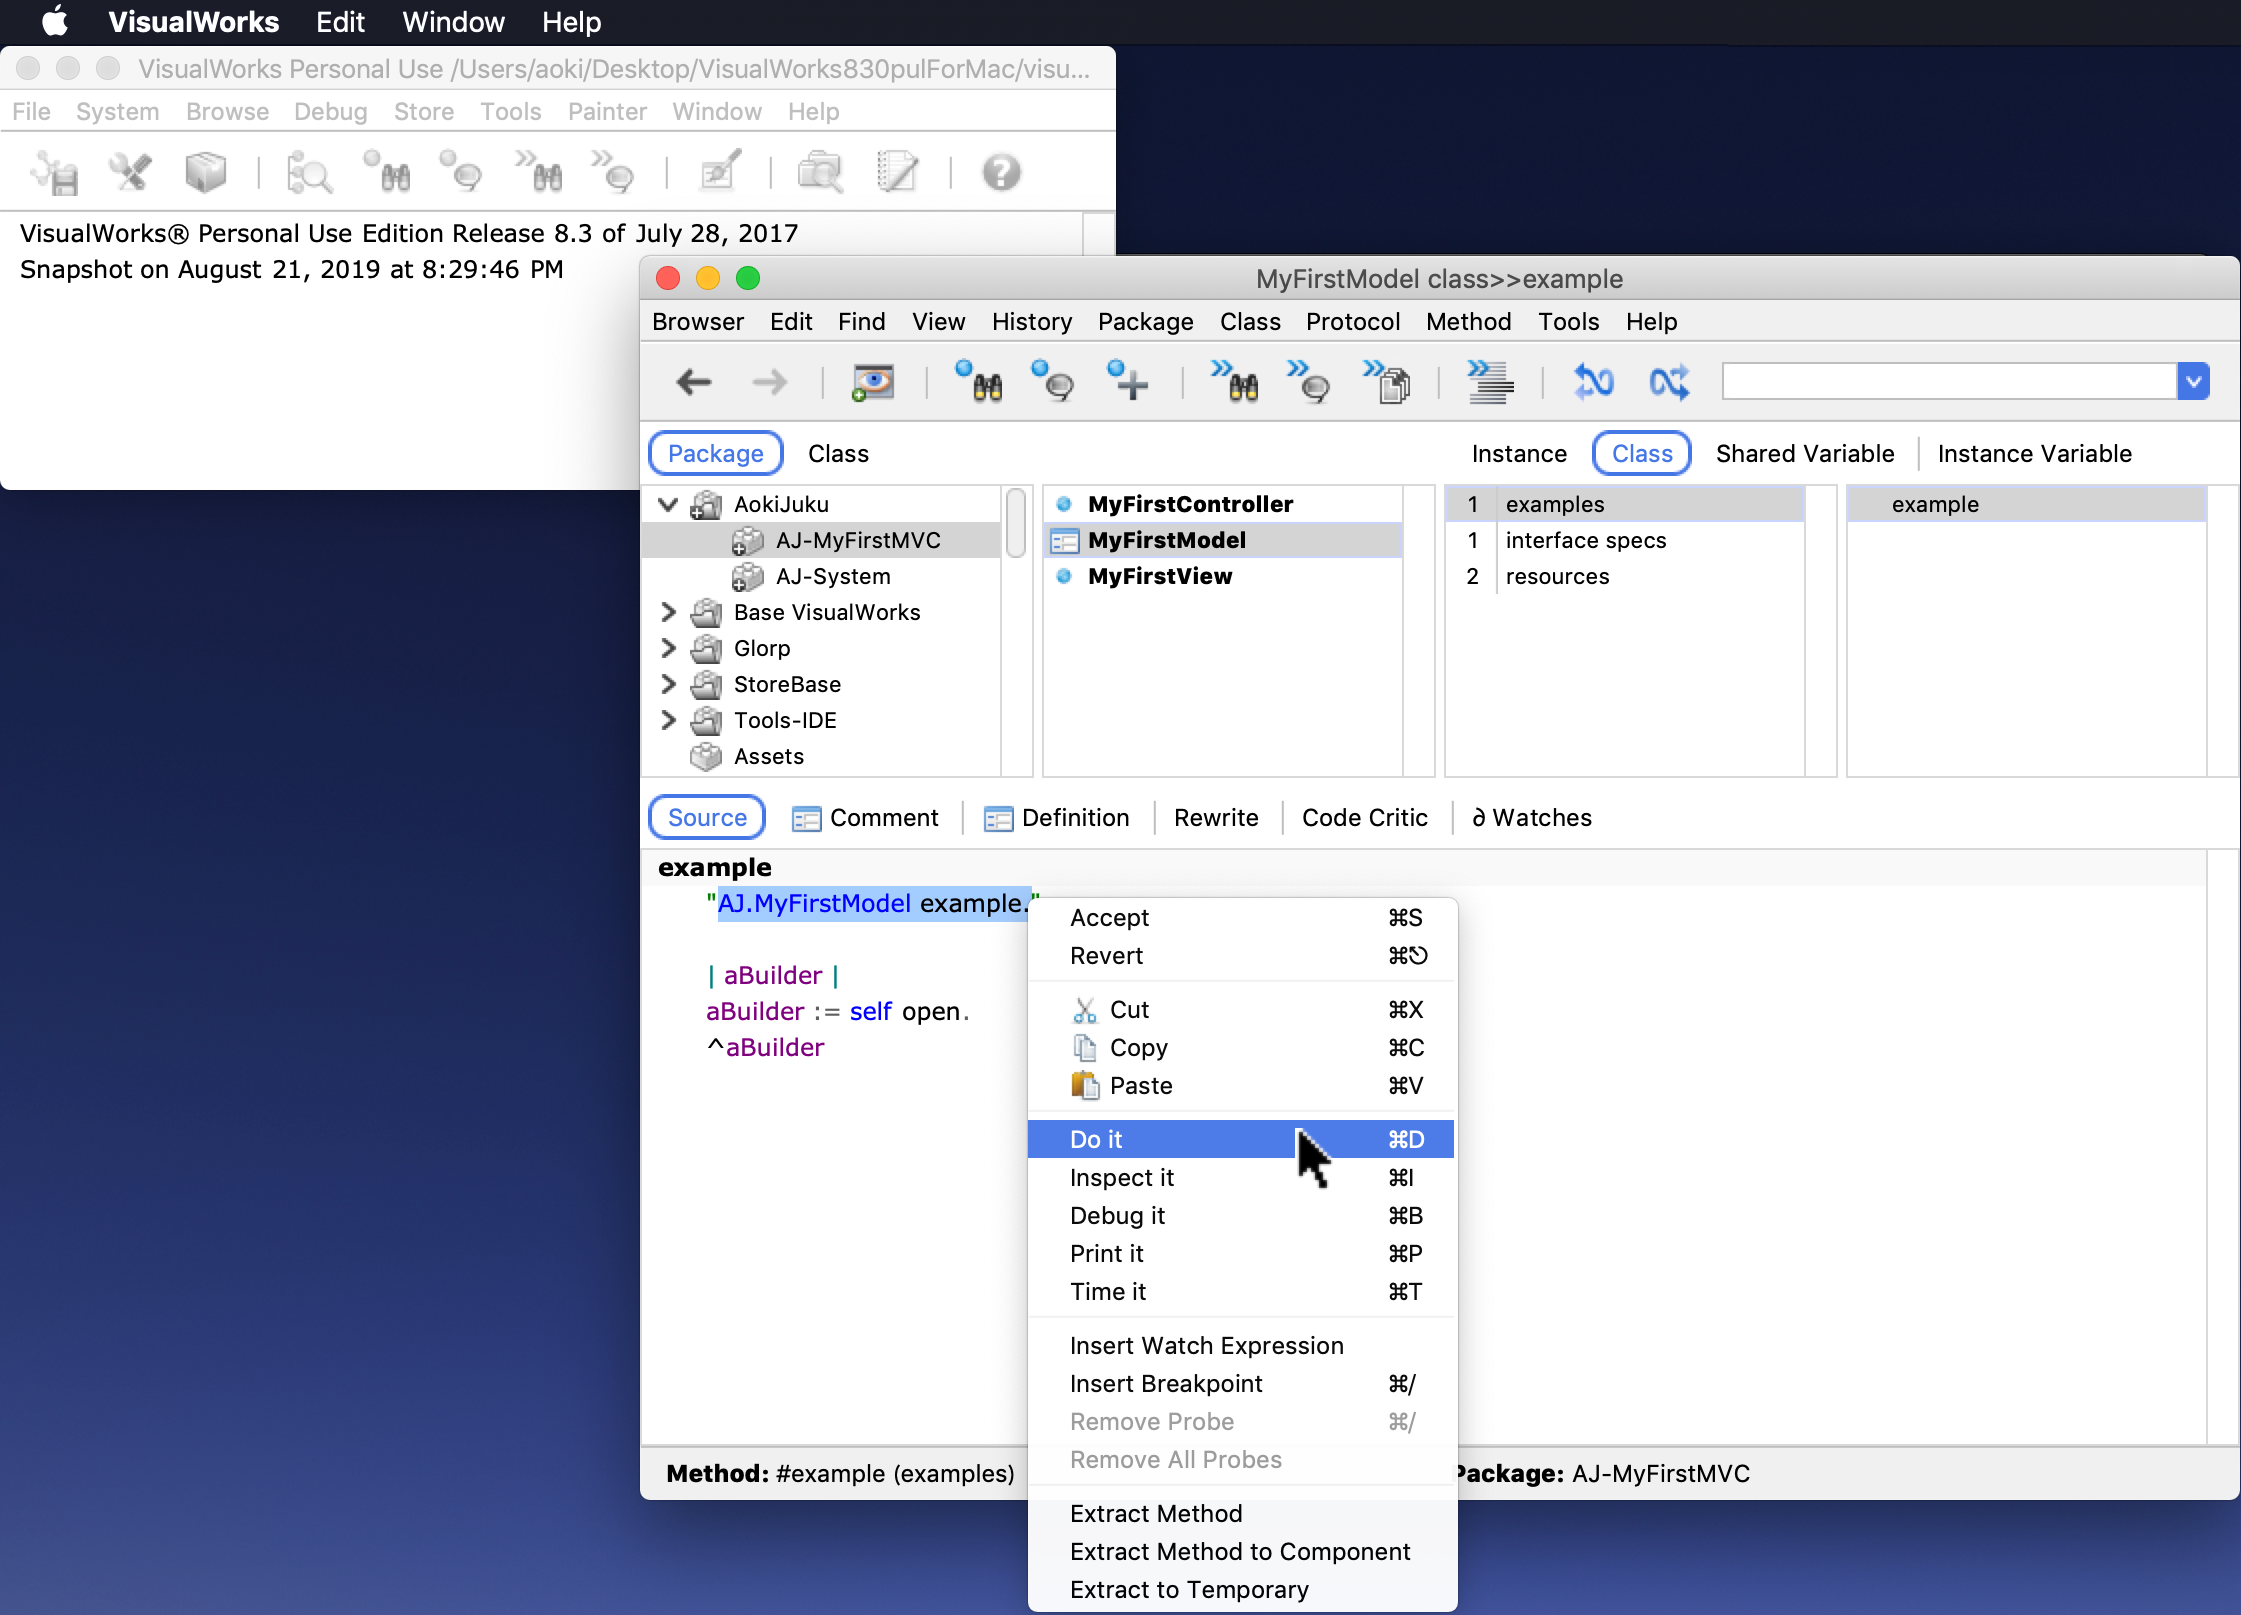2241x1615 pixels.
Task: Switch to Shared Variable view
Action: (x=1805, y=454)
